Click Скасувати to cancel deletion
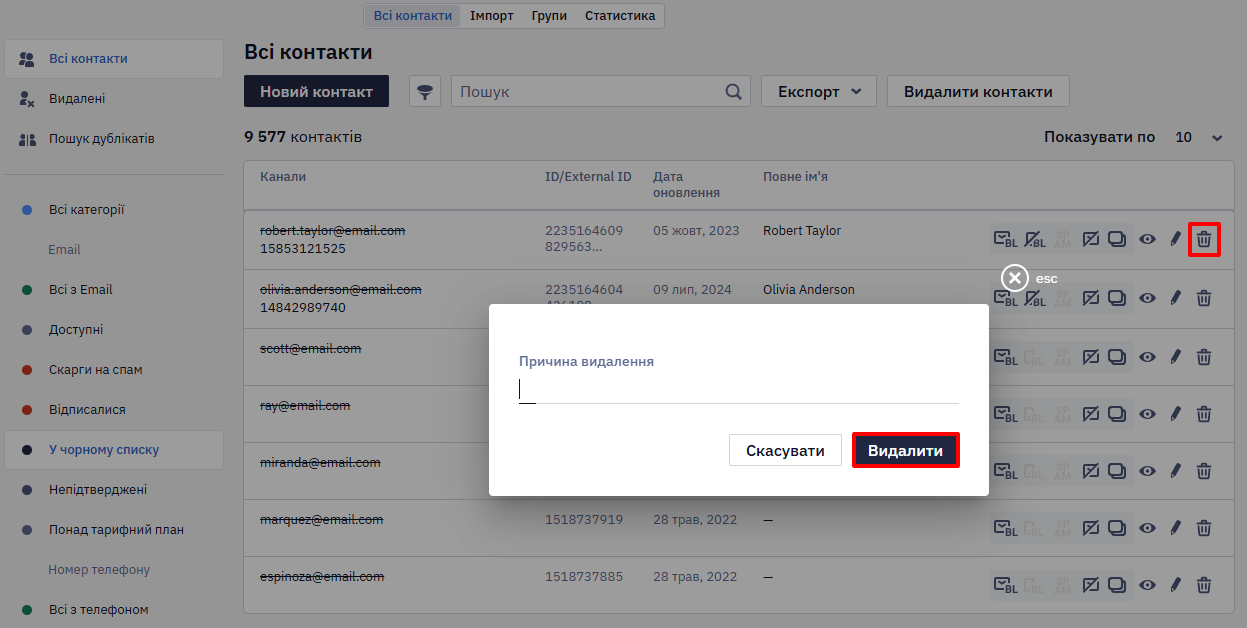 pos(785,450)
